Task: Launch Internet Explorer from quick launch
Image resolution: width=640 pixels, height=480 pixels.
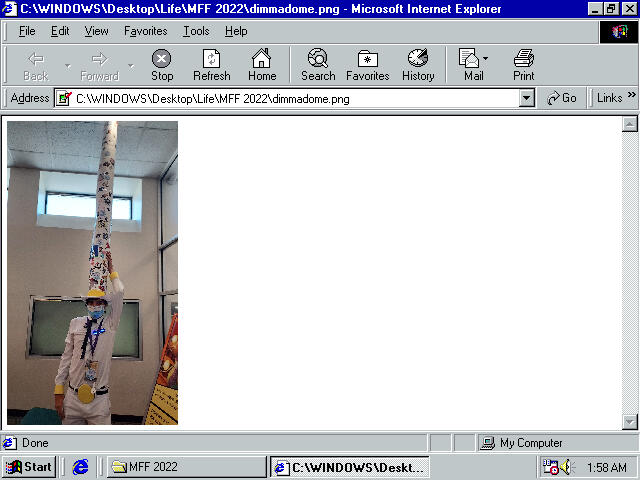Action: pyautogui.click(x=81, y=467)
